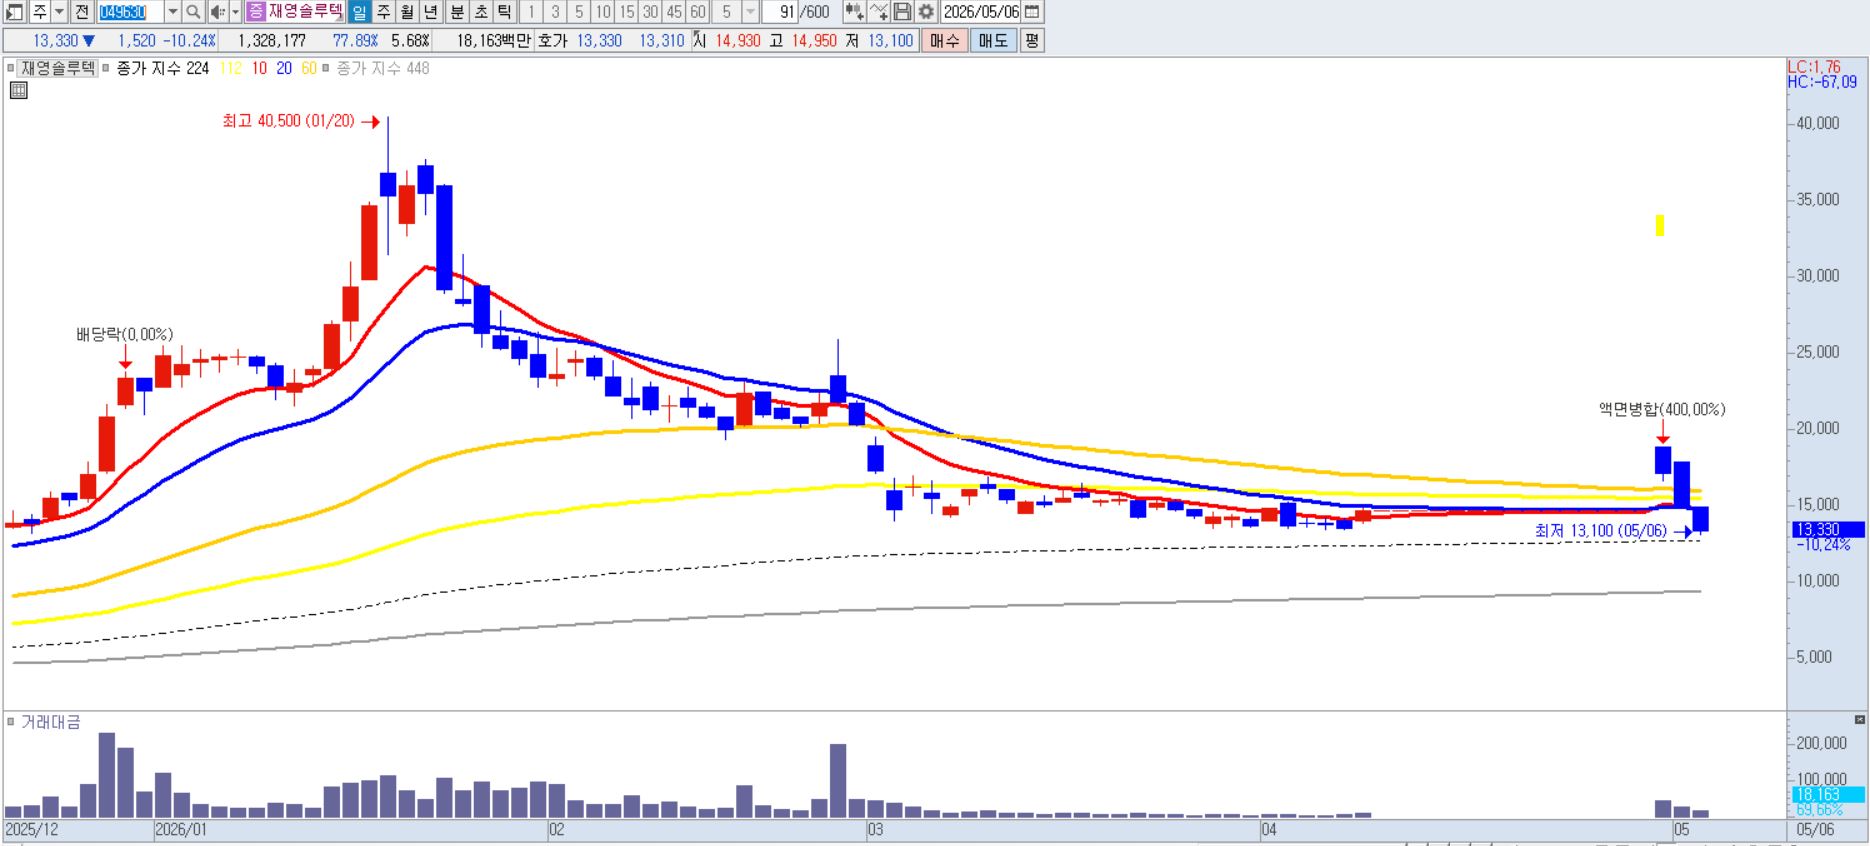The height and width of the screenshot is (846, 1870).
Task: Toggle the 종가 지수 448 legend square
Action: tap(326, 68)
